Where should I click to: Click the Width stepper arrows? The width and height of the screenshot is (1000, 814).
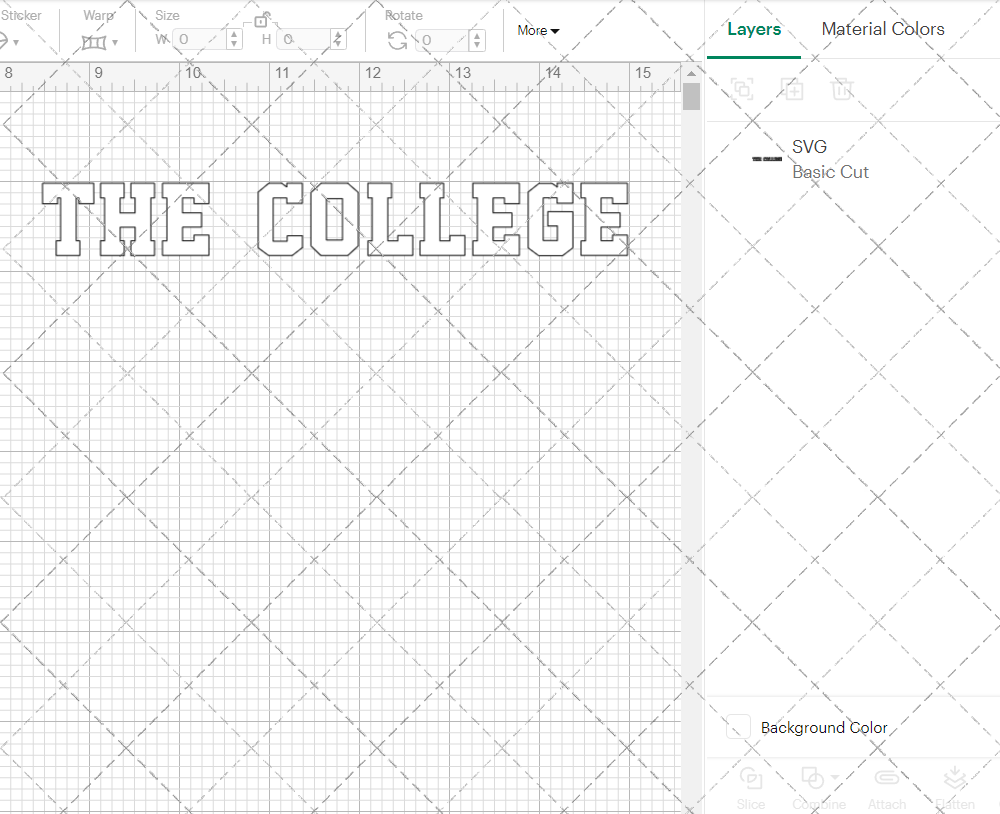pos(234,40)
